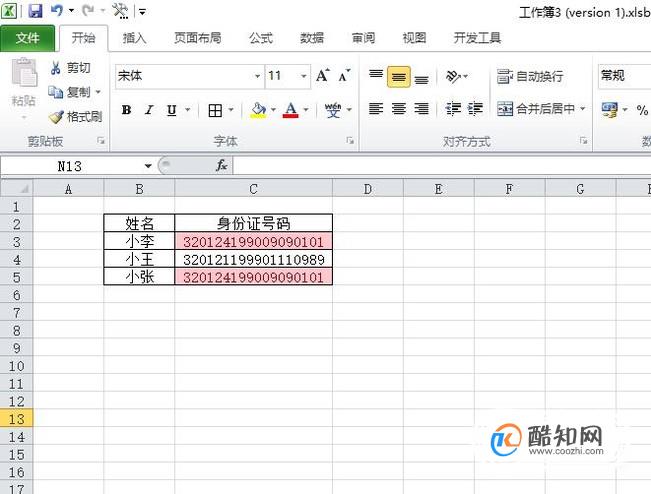Click the Select All corner of the grid
This screenshot has height=494, width=651.
(17, 188)
